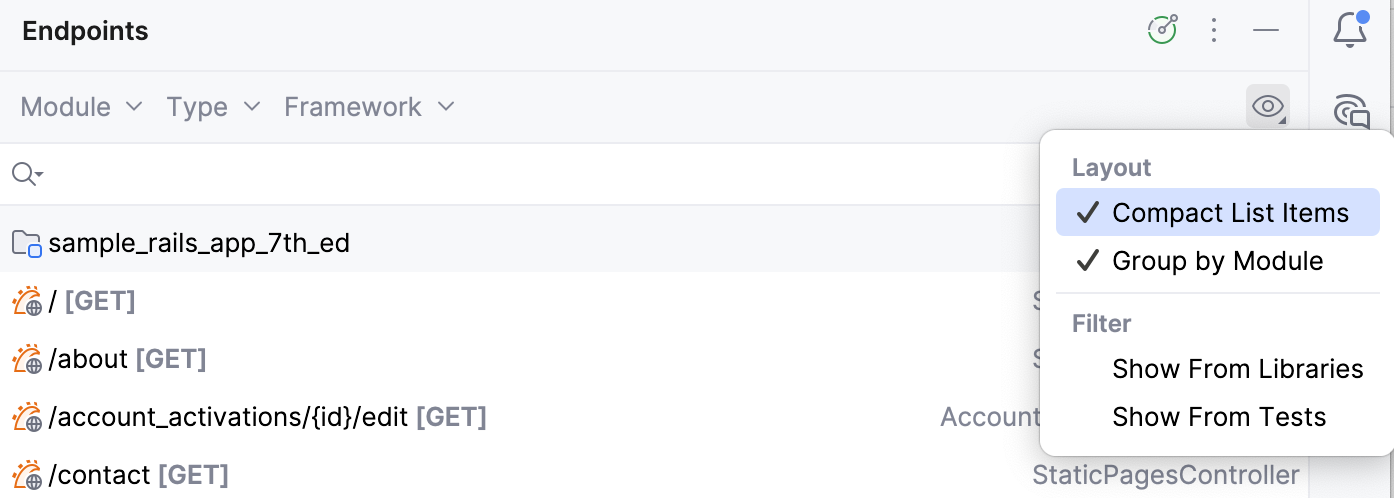Click the search magnifier icon
The height and width of the screenshot is (498, 1394).
(26, 175)
